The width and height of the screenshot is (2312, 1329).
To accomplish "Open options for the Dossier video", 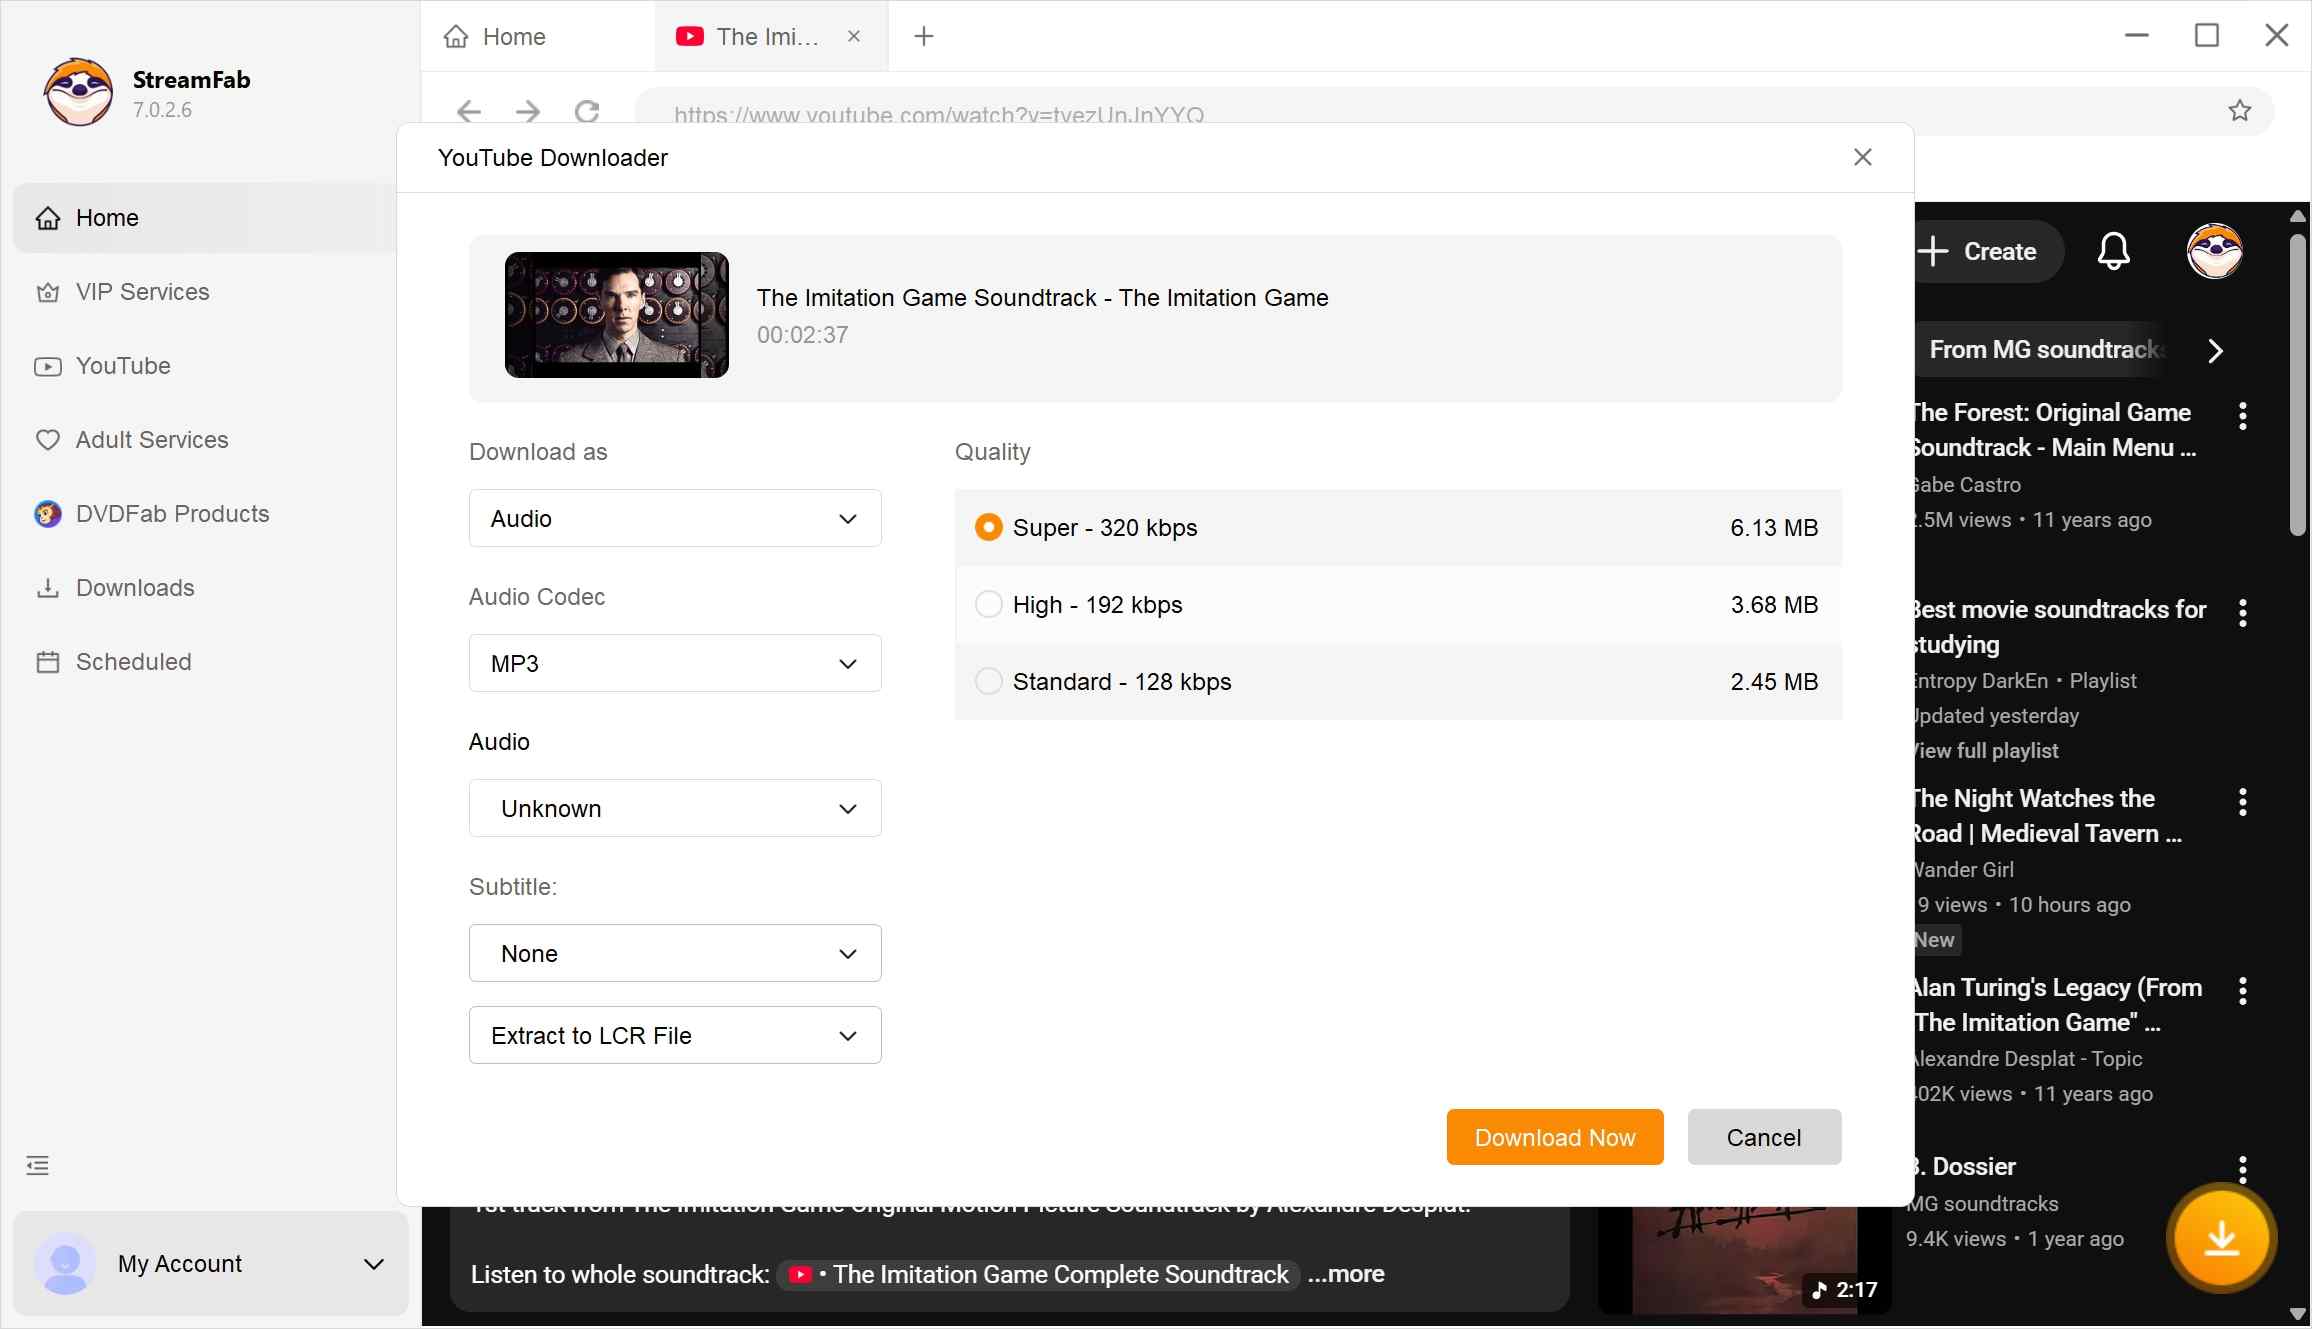I will point(2243,1169).
